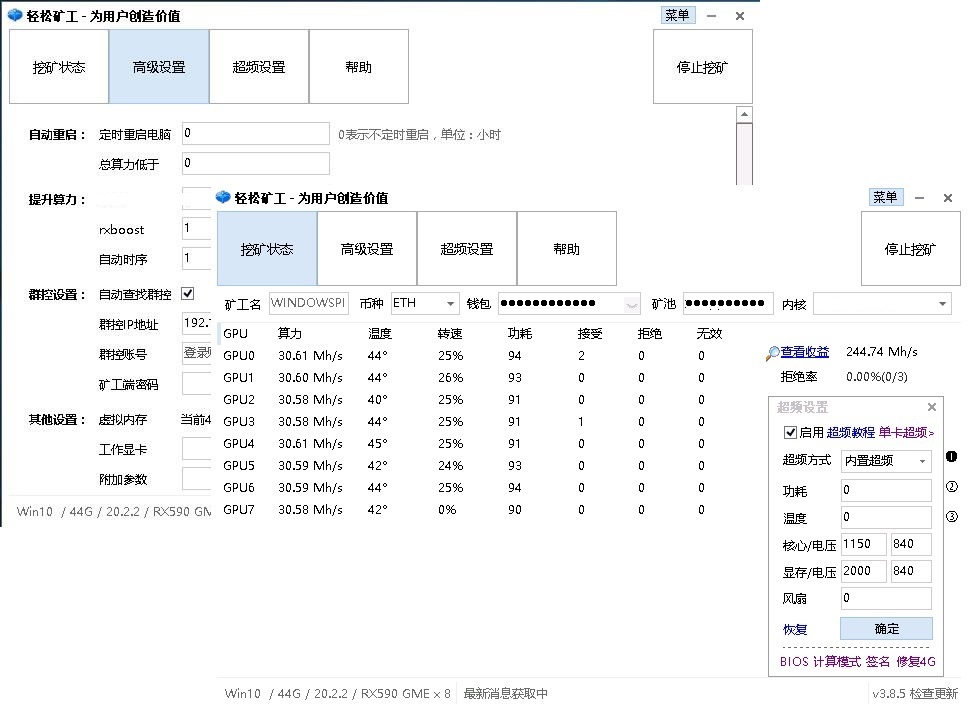This screenshot has width=970, height=709.
Task: Click the circled number 1 beside 超频方式
Action: [952, 458]
